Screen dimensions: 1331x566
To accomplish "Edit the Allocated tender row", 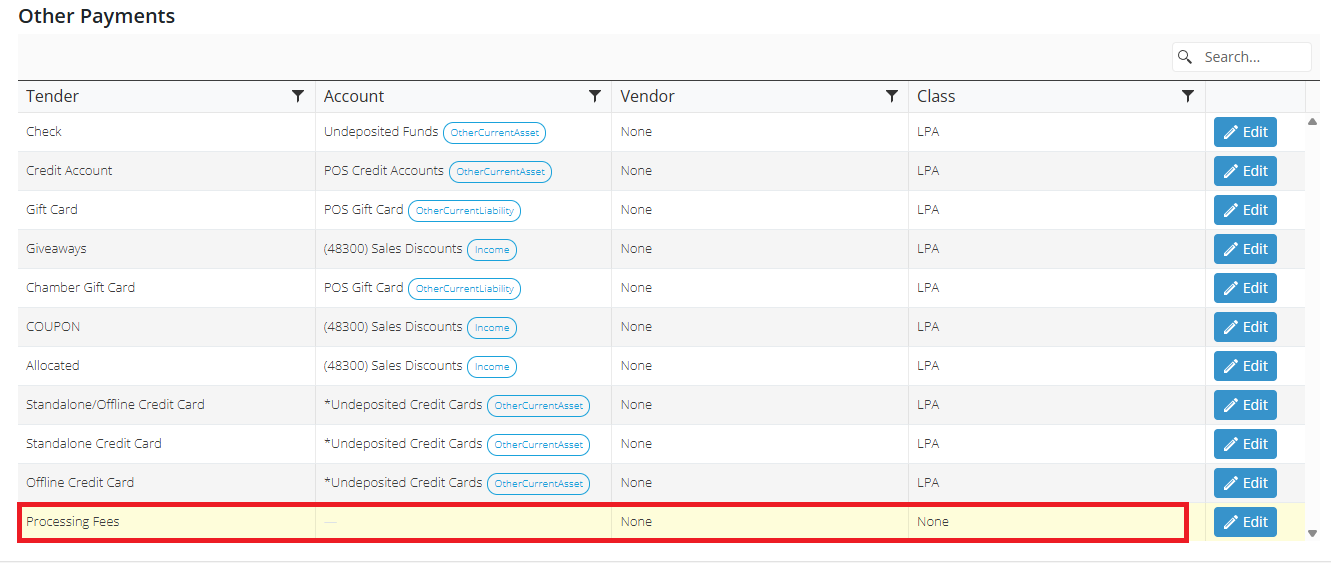I will pyautogui.click(x=1245, y=366).
